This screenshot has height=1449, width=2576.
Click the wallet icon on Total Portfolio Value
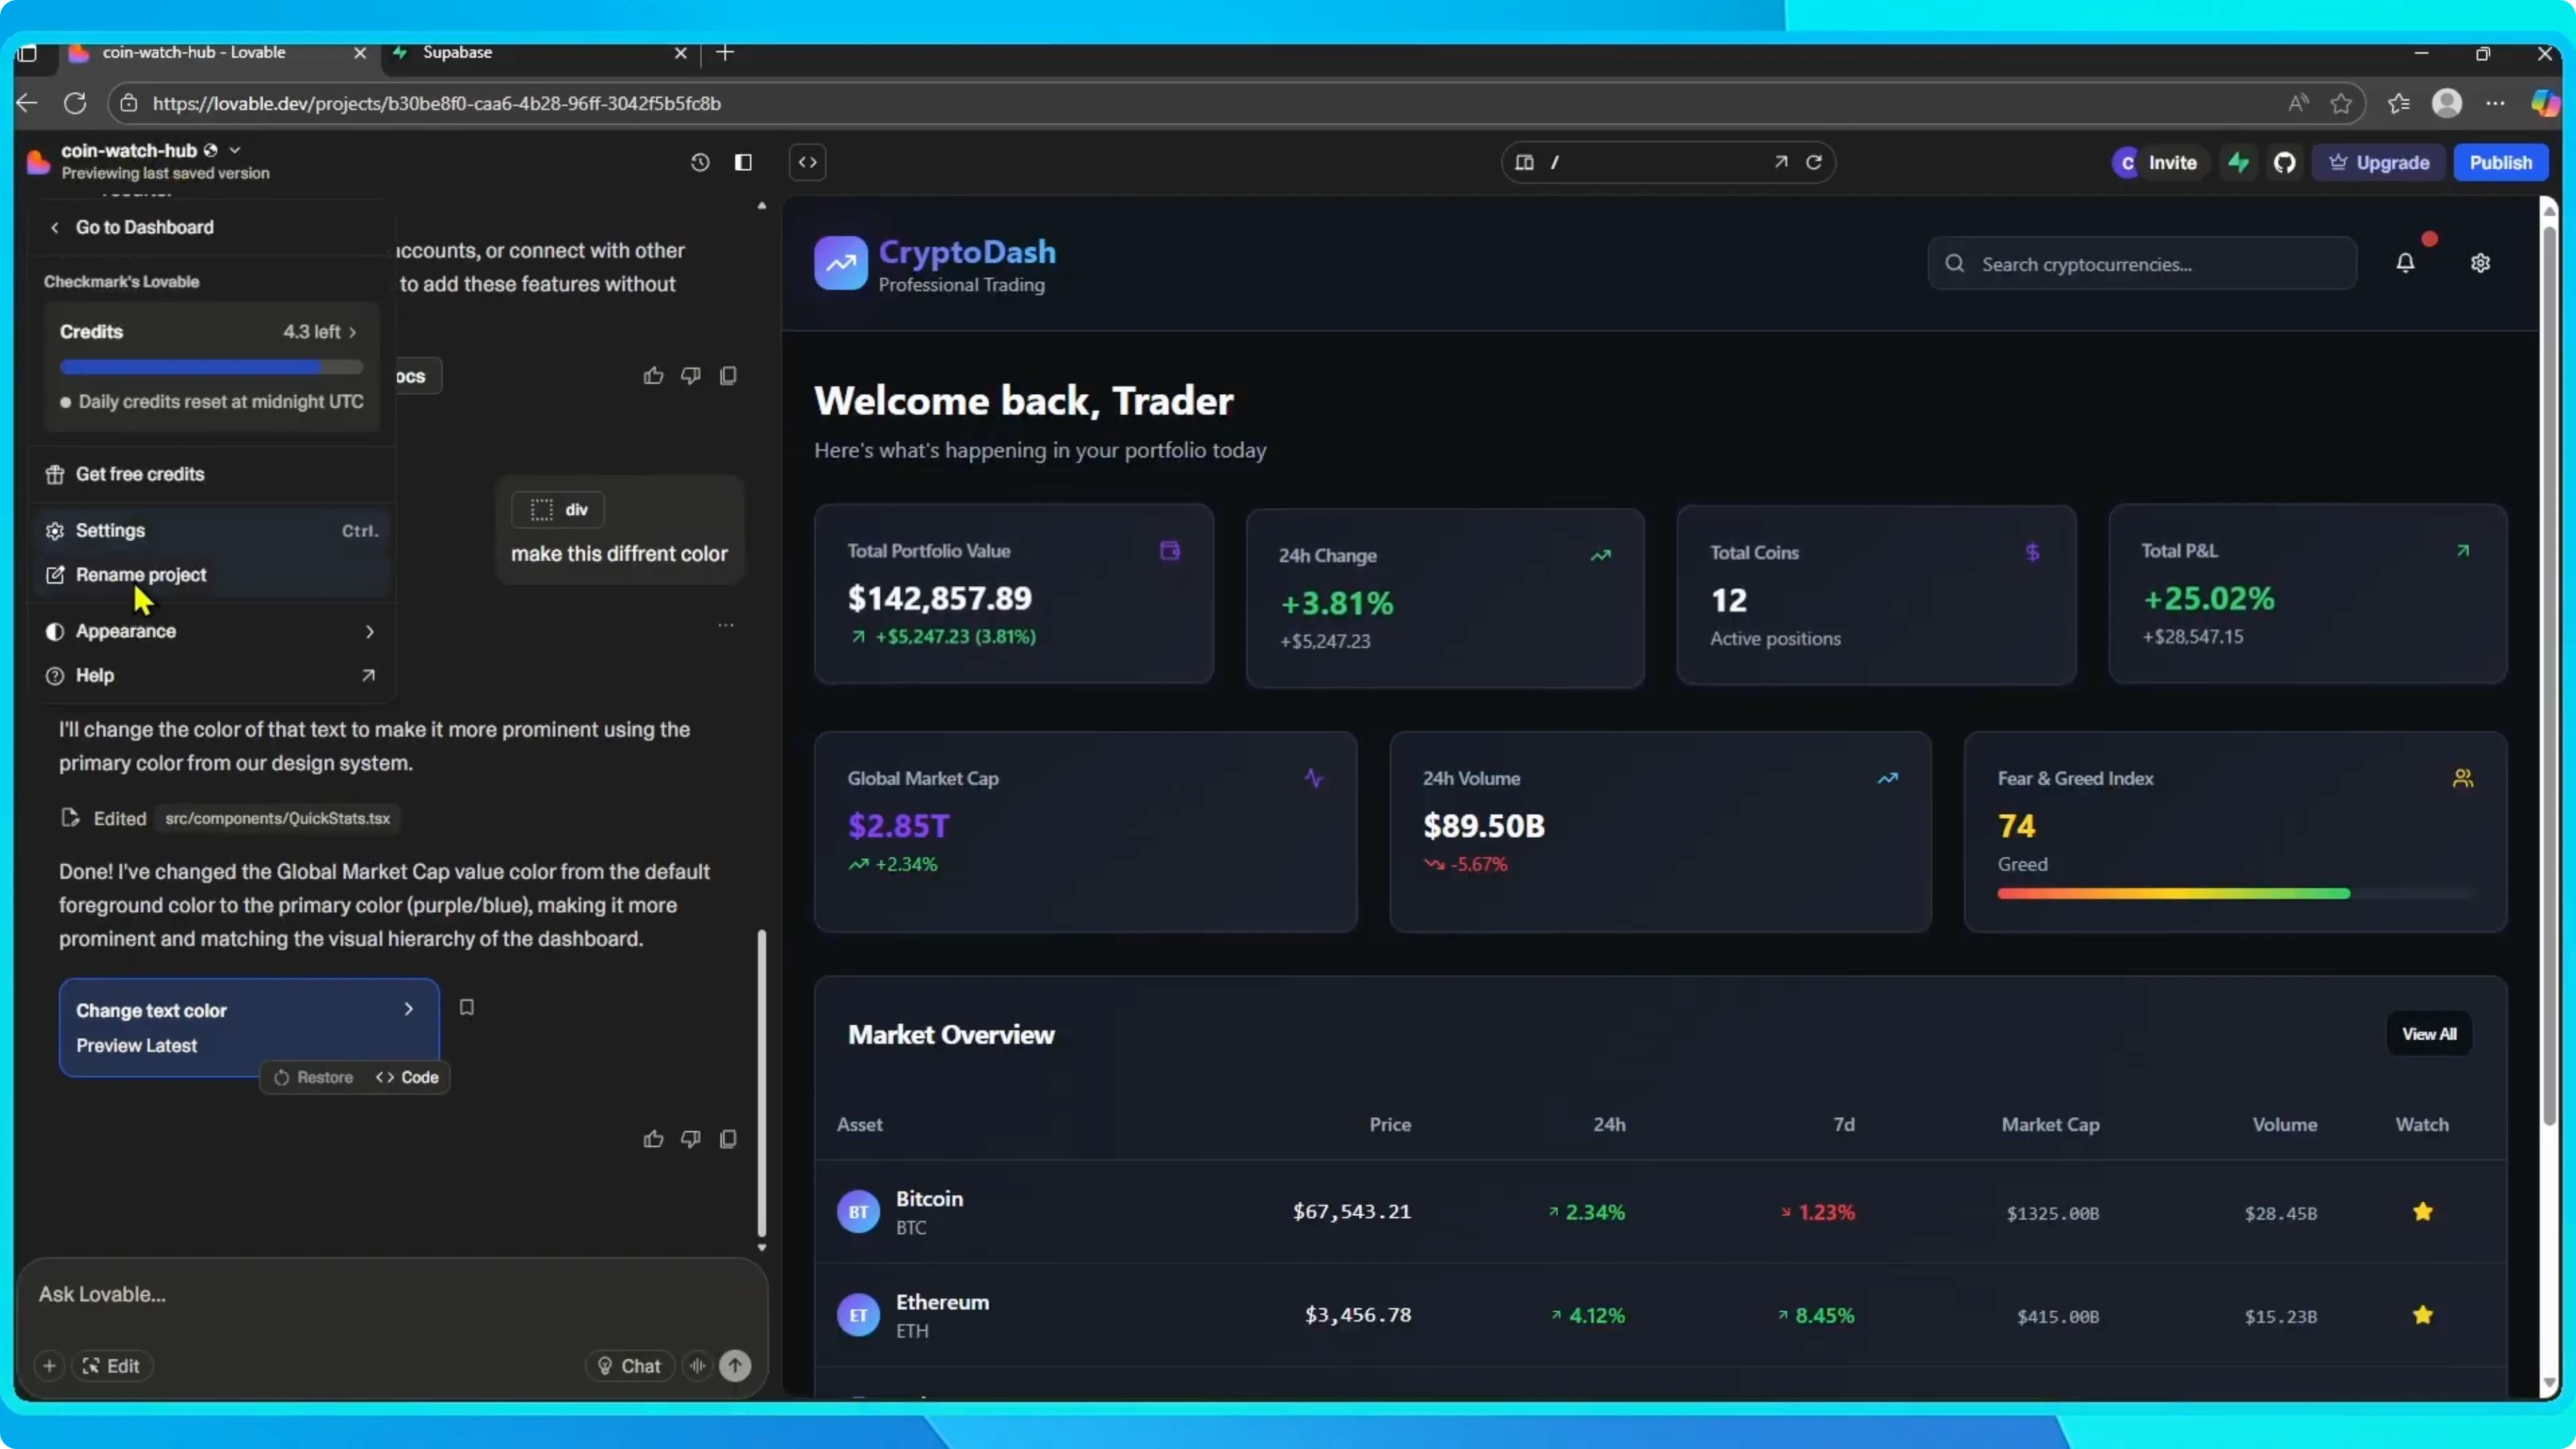pos(1170,551)
